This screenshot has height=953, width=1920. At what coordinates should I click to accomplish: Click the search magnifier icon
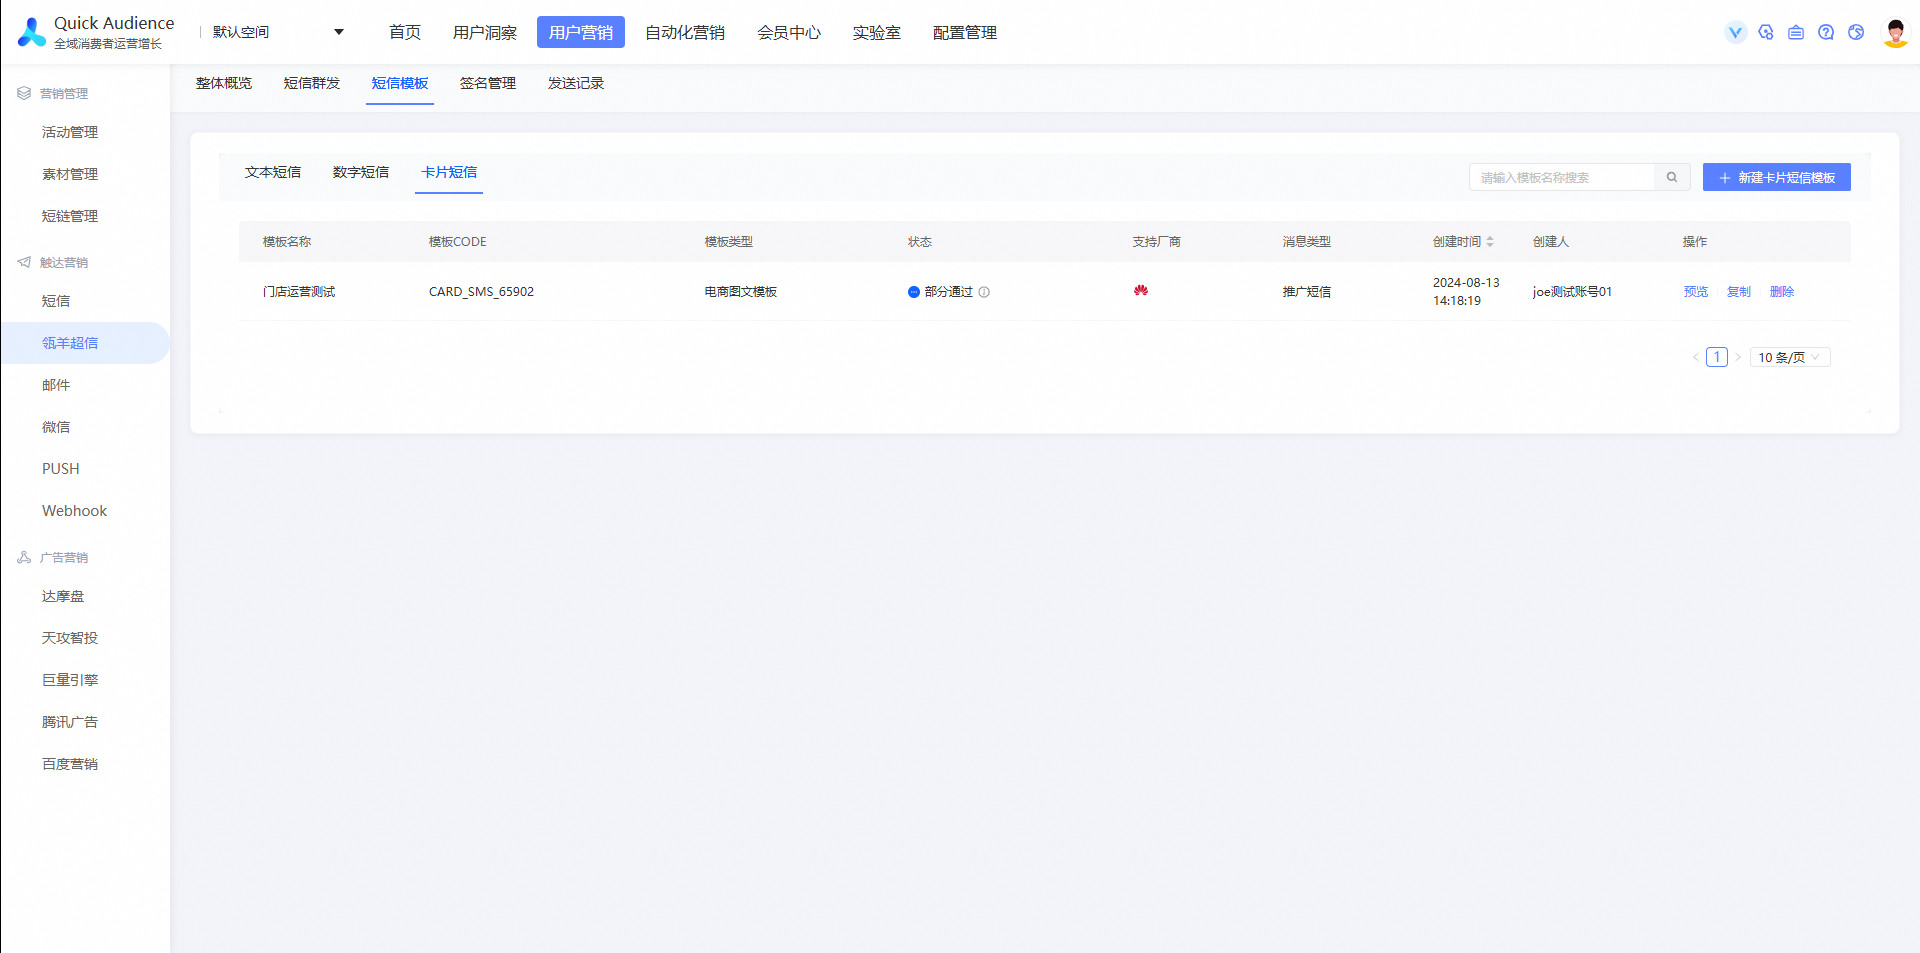[x=1672, y=177]
